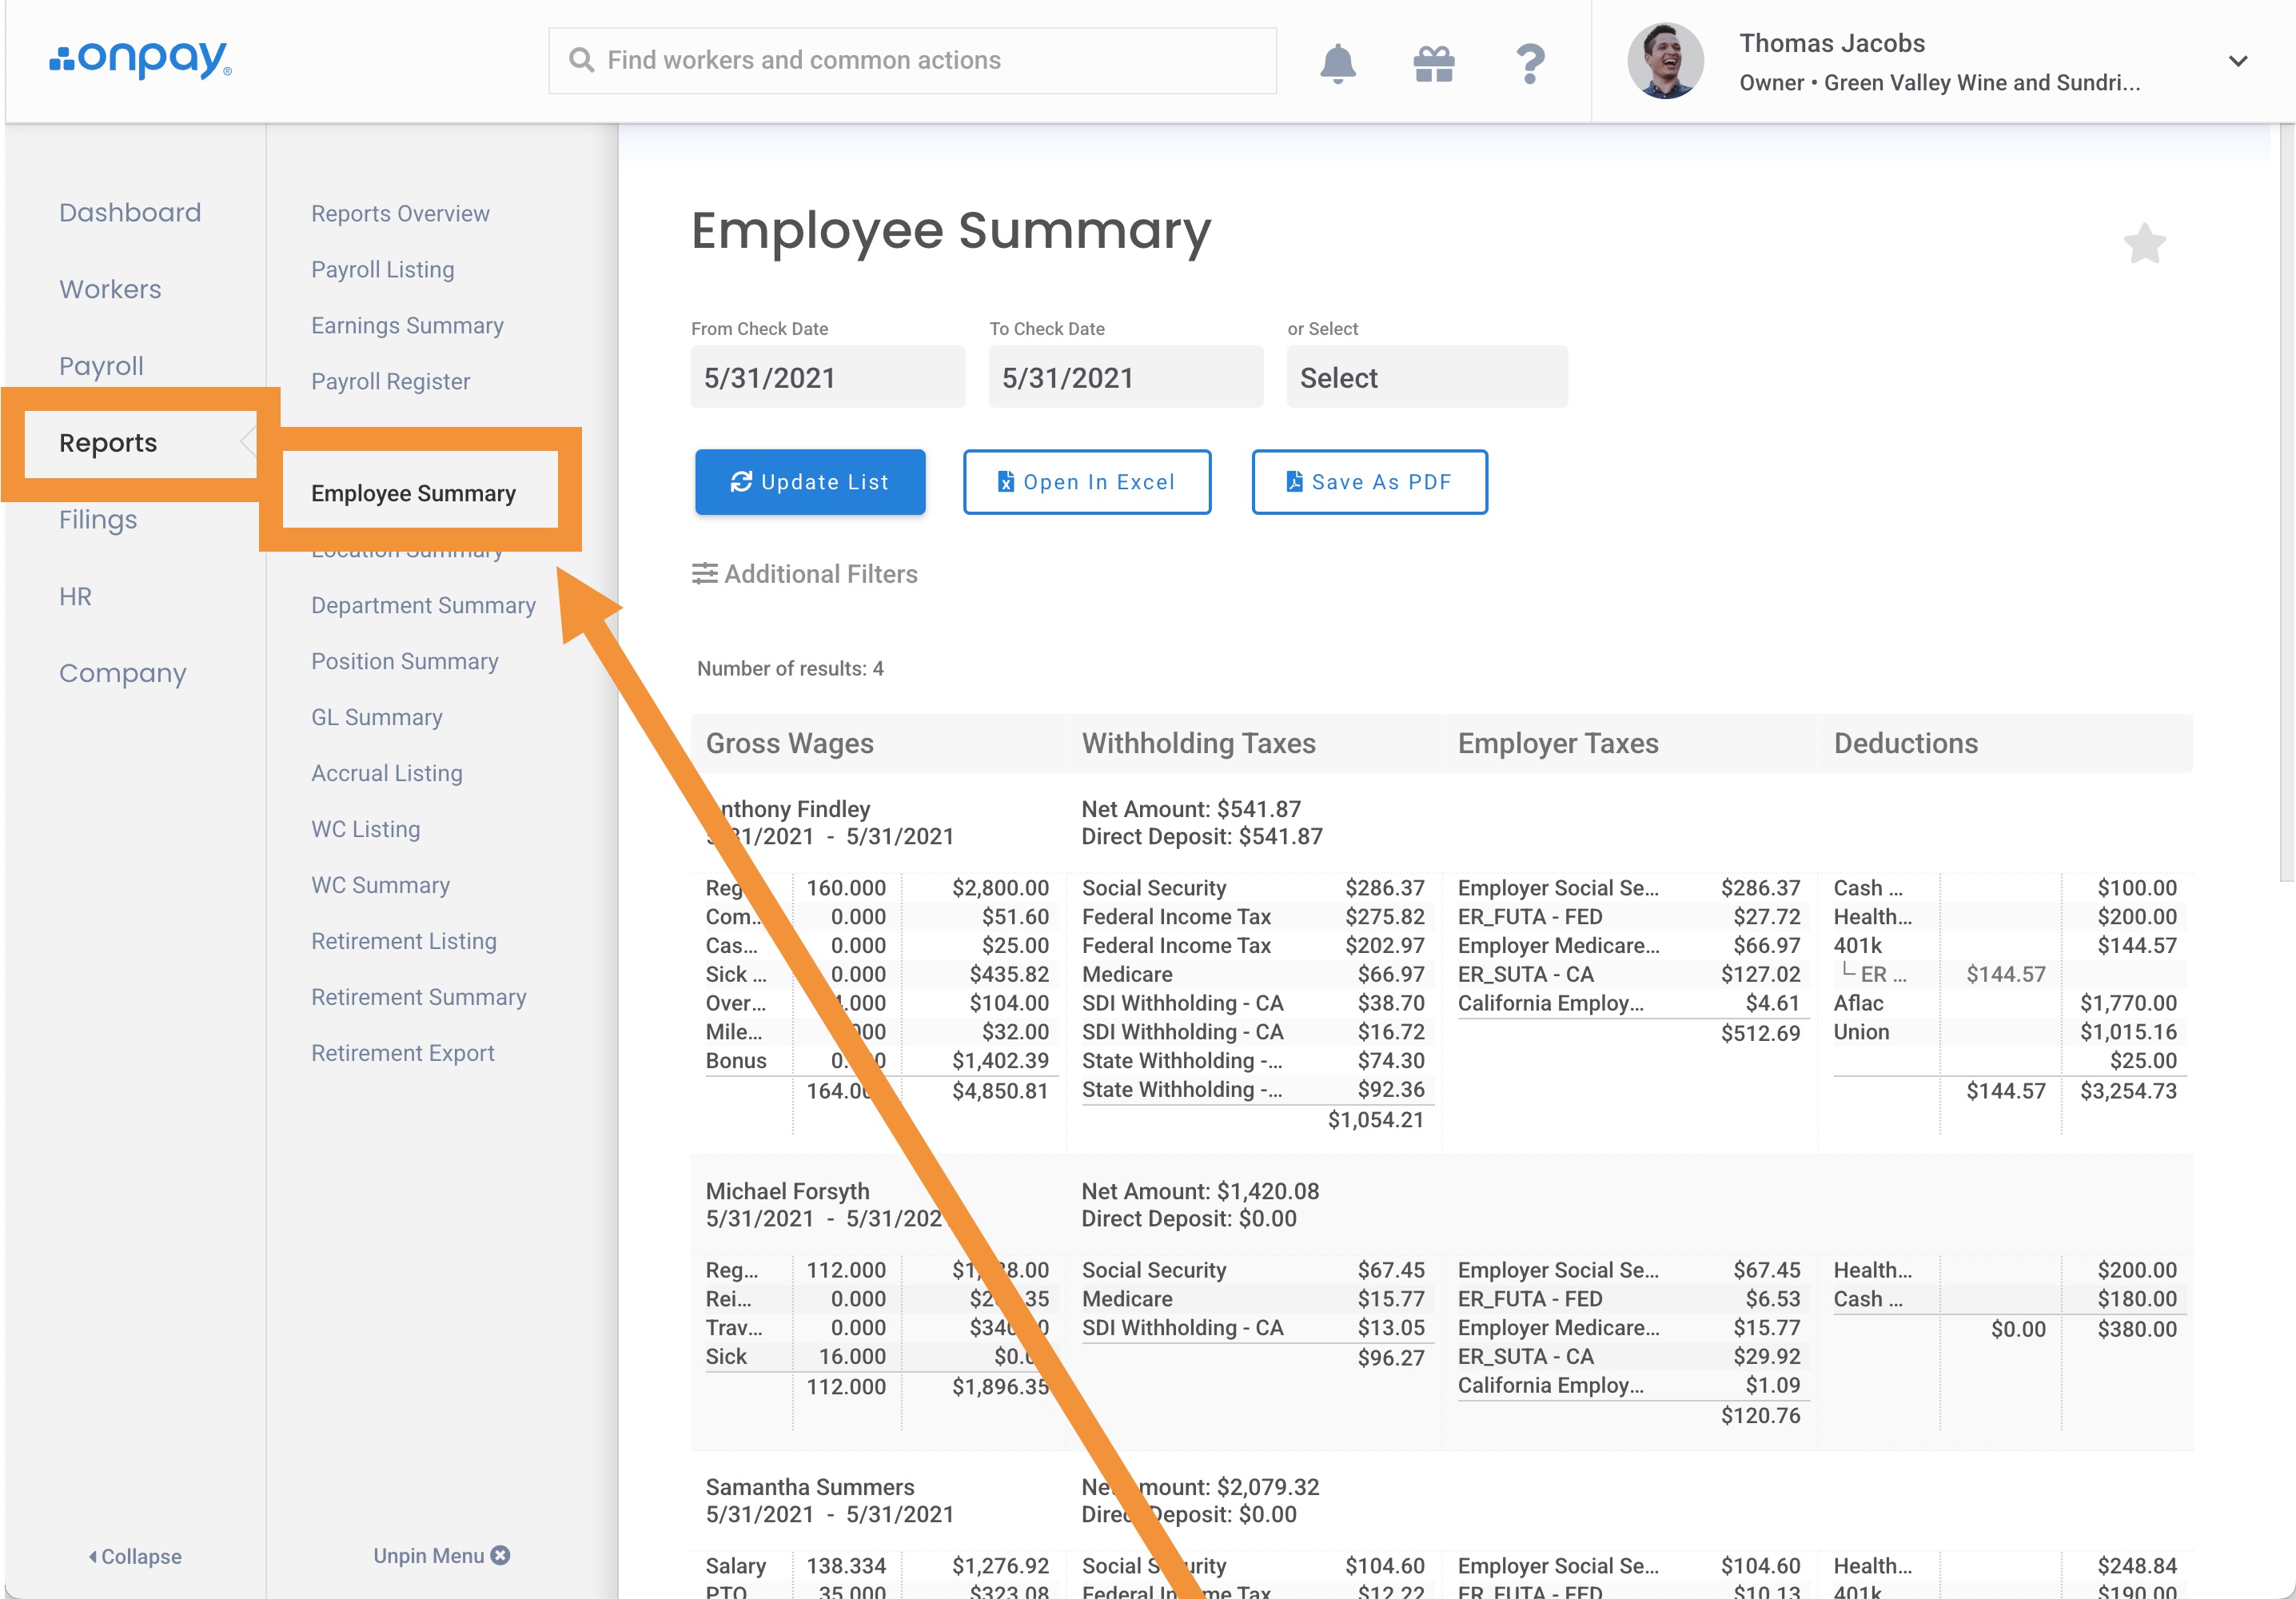Open the notifications bell icon

pos(1337,62)
